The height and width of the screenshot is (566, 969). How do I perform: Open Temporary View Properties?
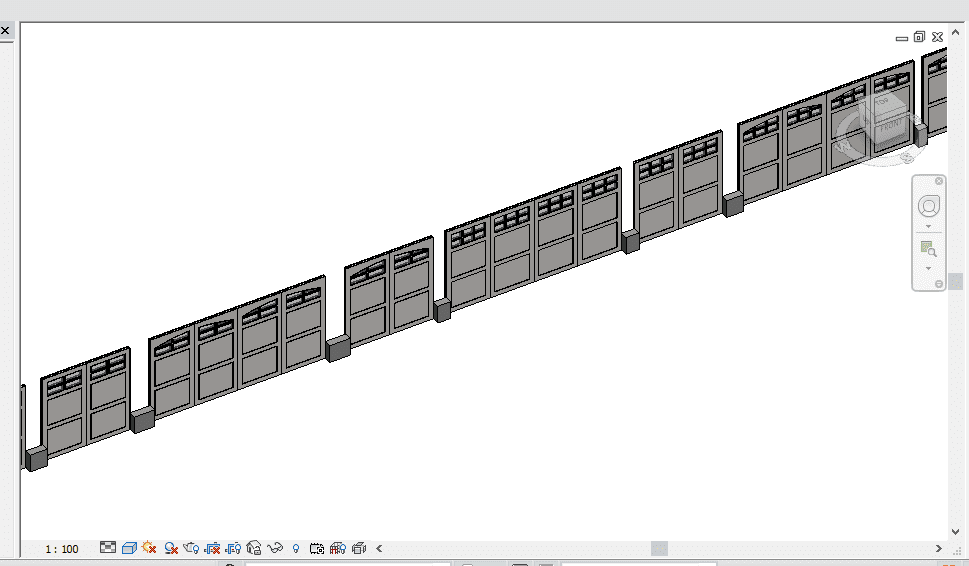pyautogui.click(x=317, y=548)
